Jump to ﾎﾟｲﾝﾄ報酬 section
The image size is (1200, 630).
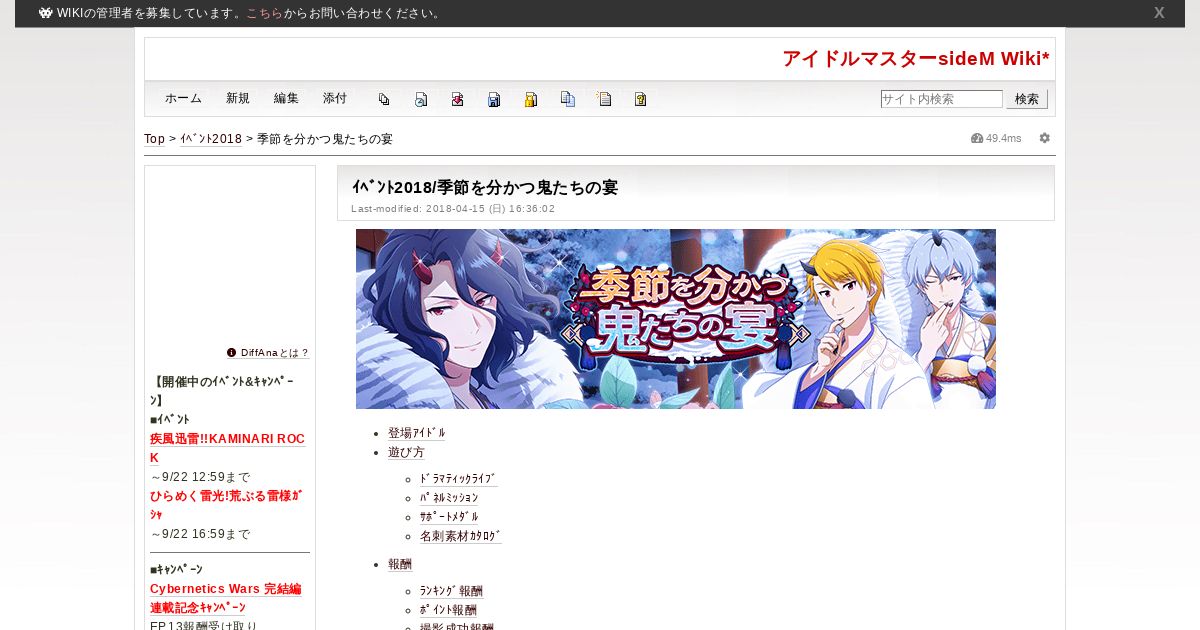[x=448, y=610]
